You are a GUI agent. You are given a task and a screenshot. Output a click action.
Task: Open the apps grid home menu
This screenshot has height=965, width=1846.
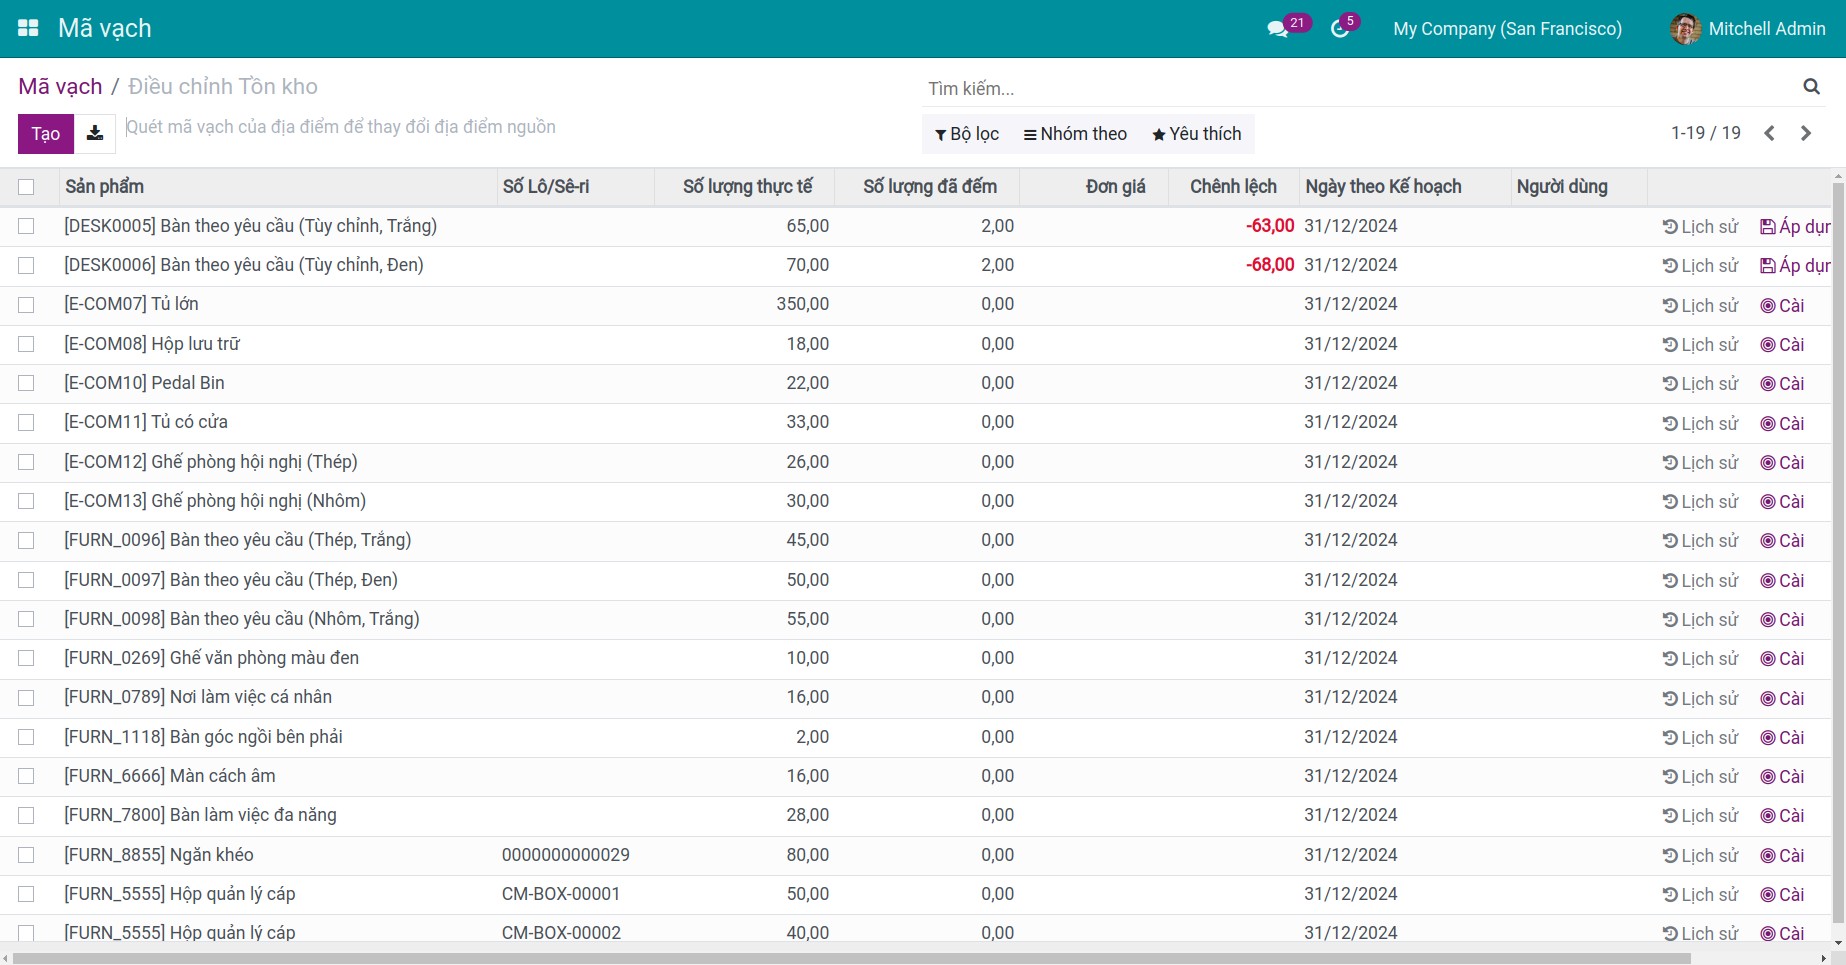coord(28,28)
